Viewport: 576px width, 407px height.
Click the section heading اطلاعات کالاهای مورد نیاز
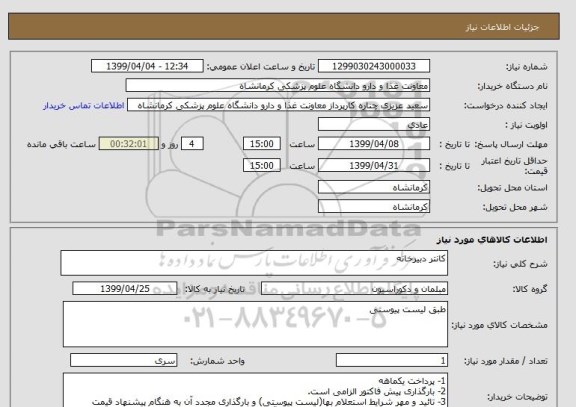click(492, 240)
